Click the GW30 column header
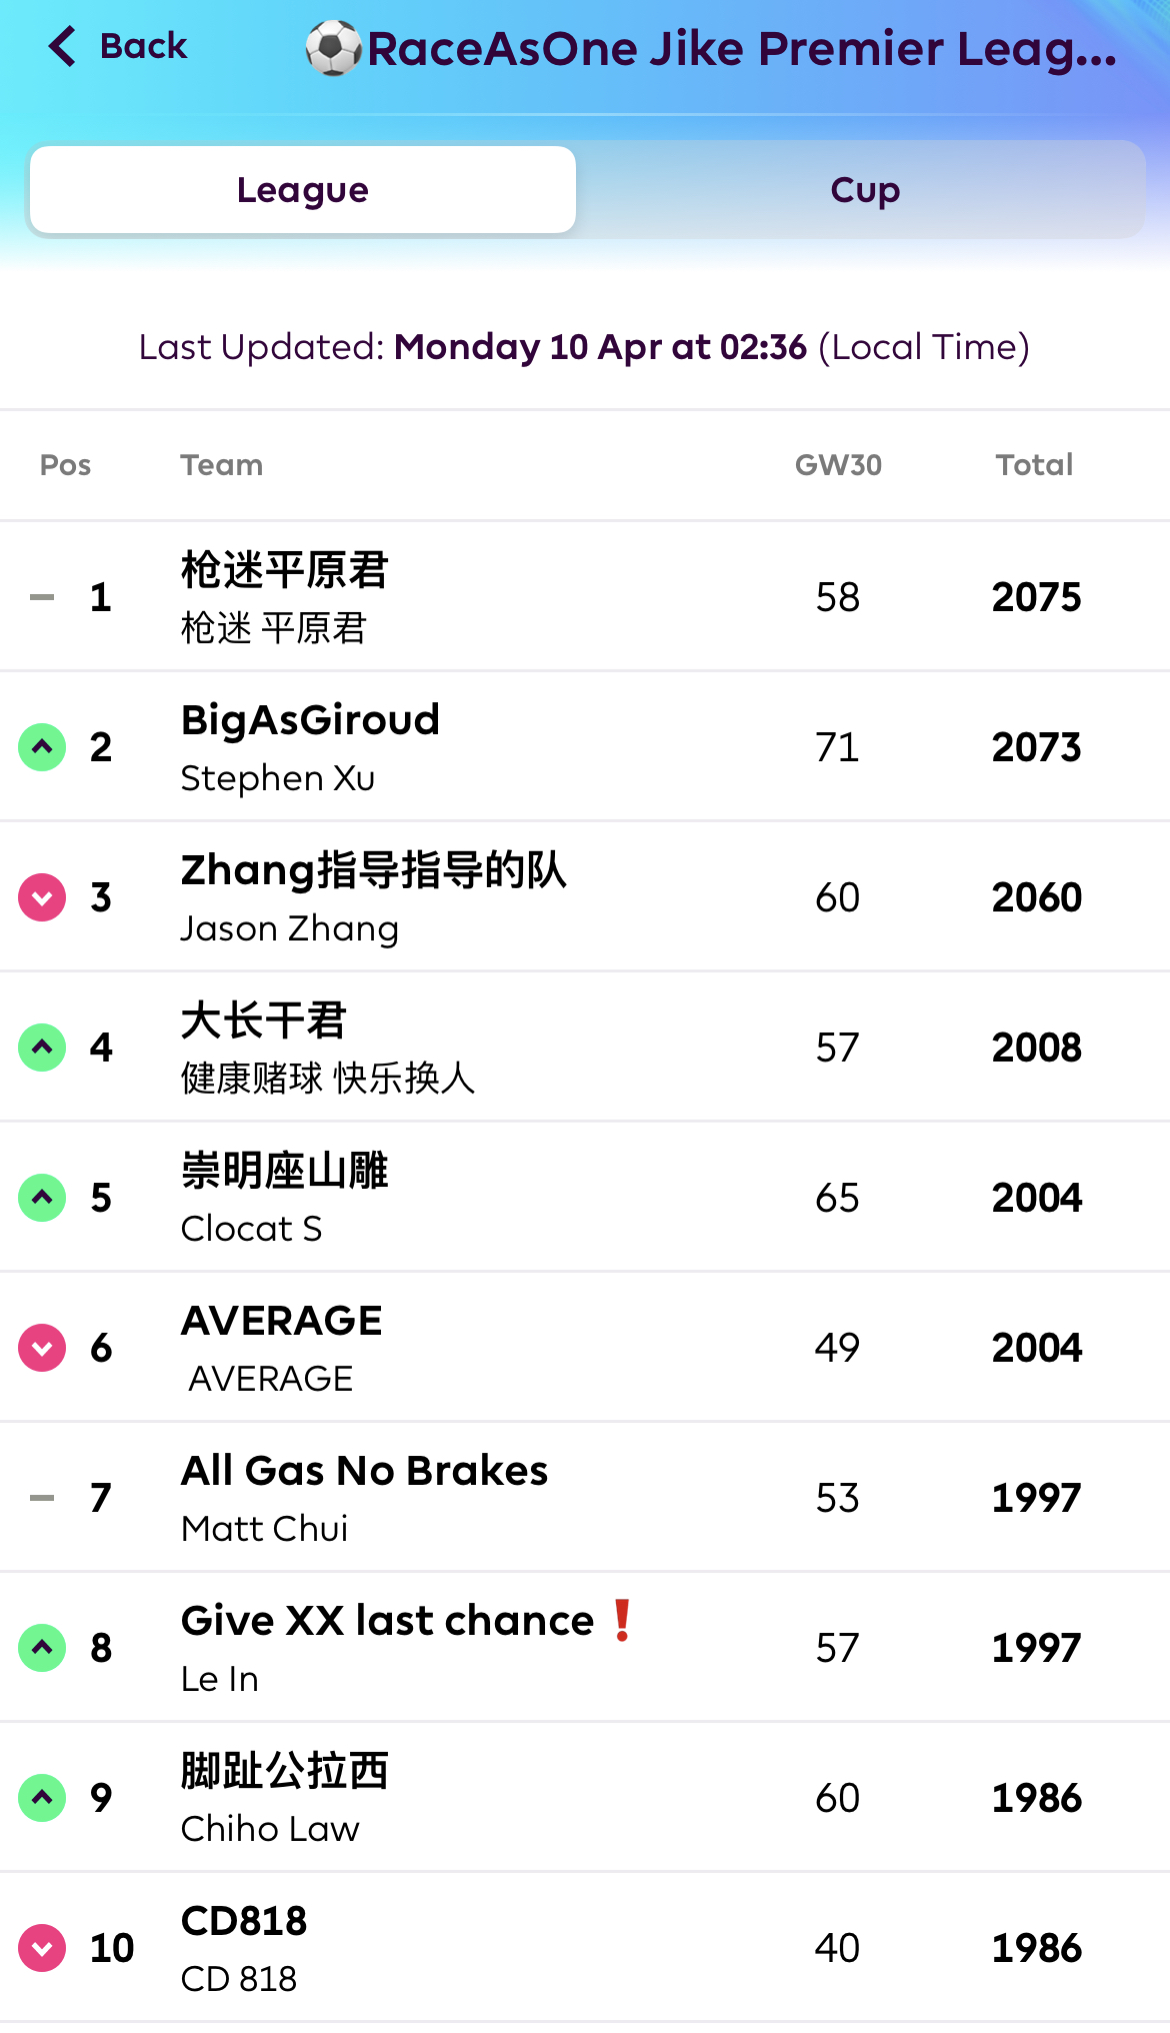The image size is (1170, 2033). click(x=838, y=465)
